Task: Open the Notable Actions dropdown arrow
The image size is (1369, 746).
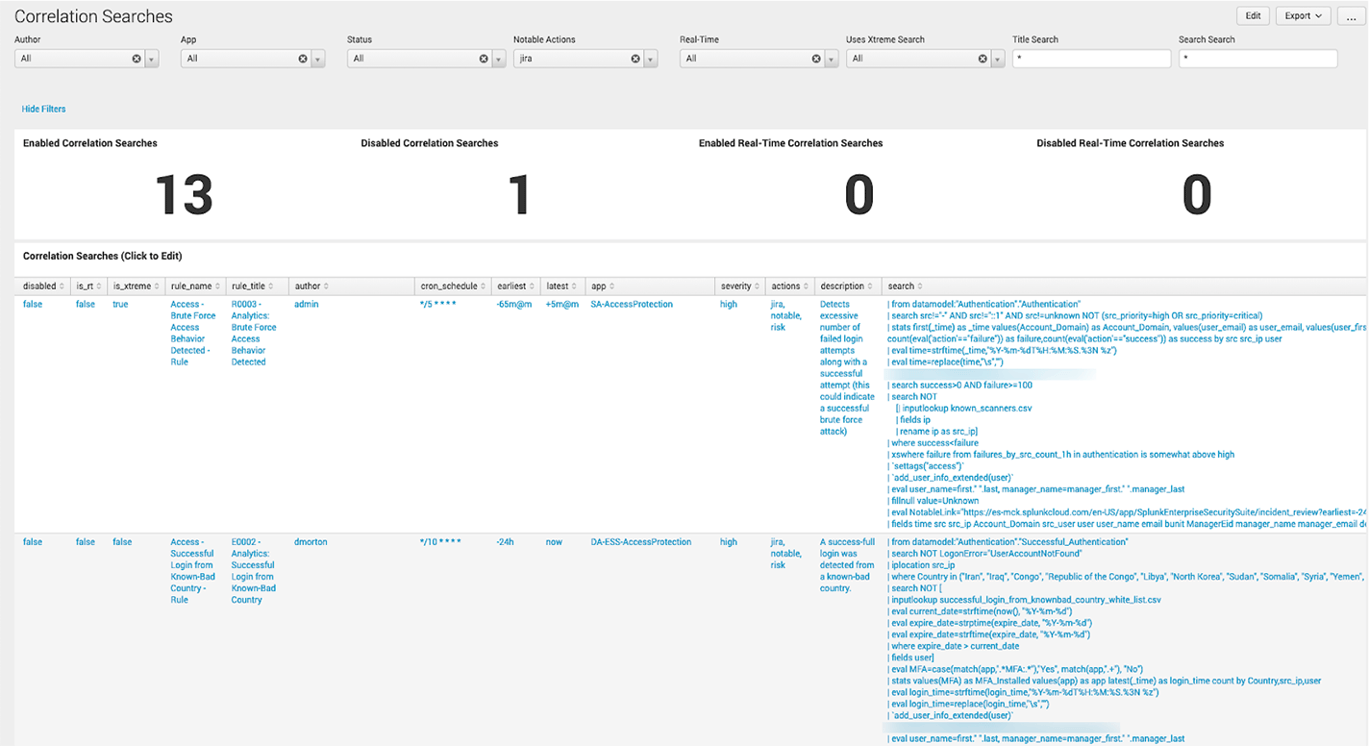Action: coord(650,59)
